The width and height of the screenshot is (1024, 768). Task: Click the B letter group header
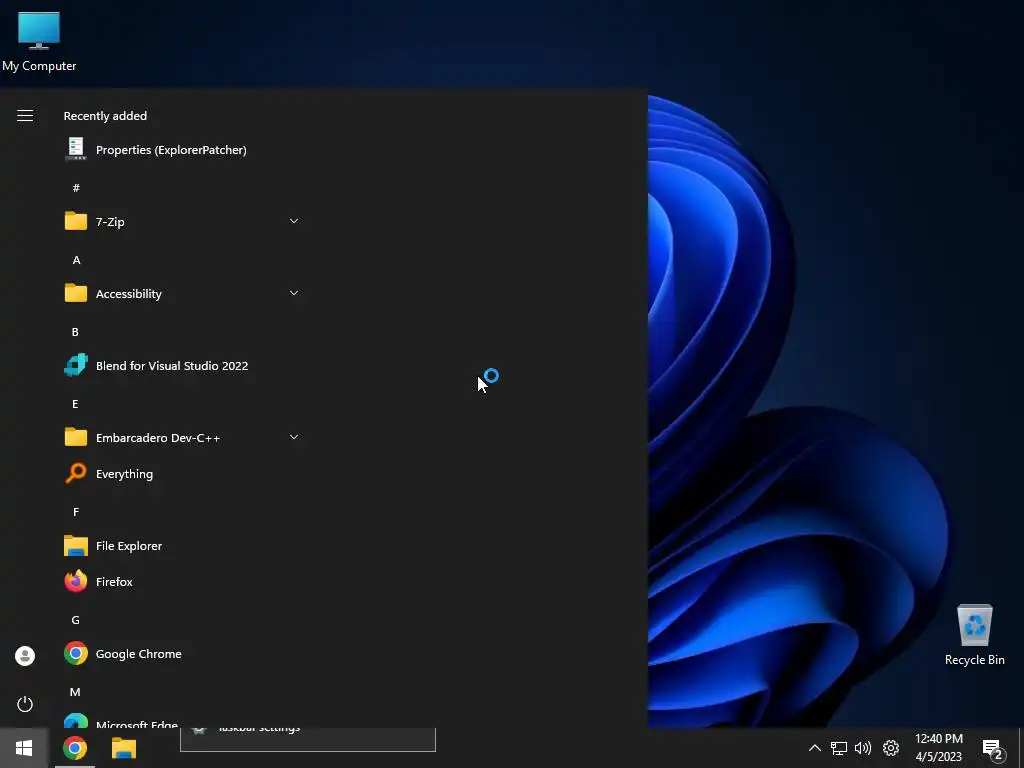click(x=75, y=332)
